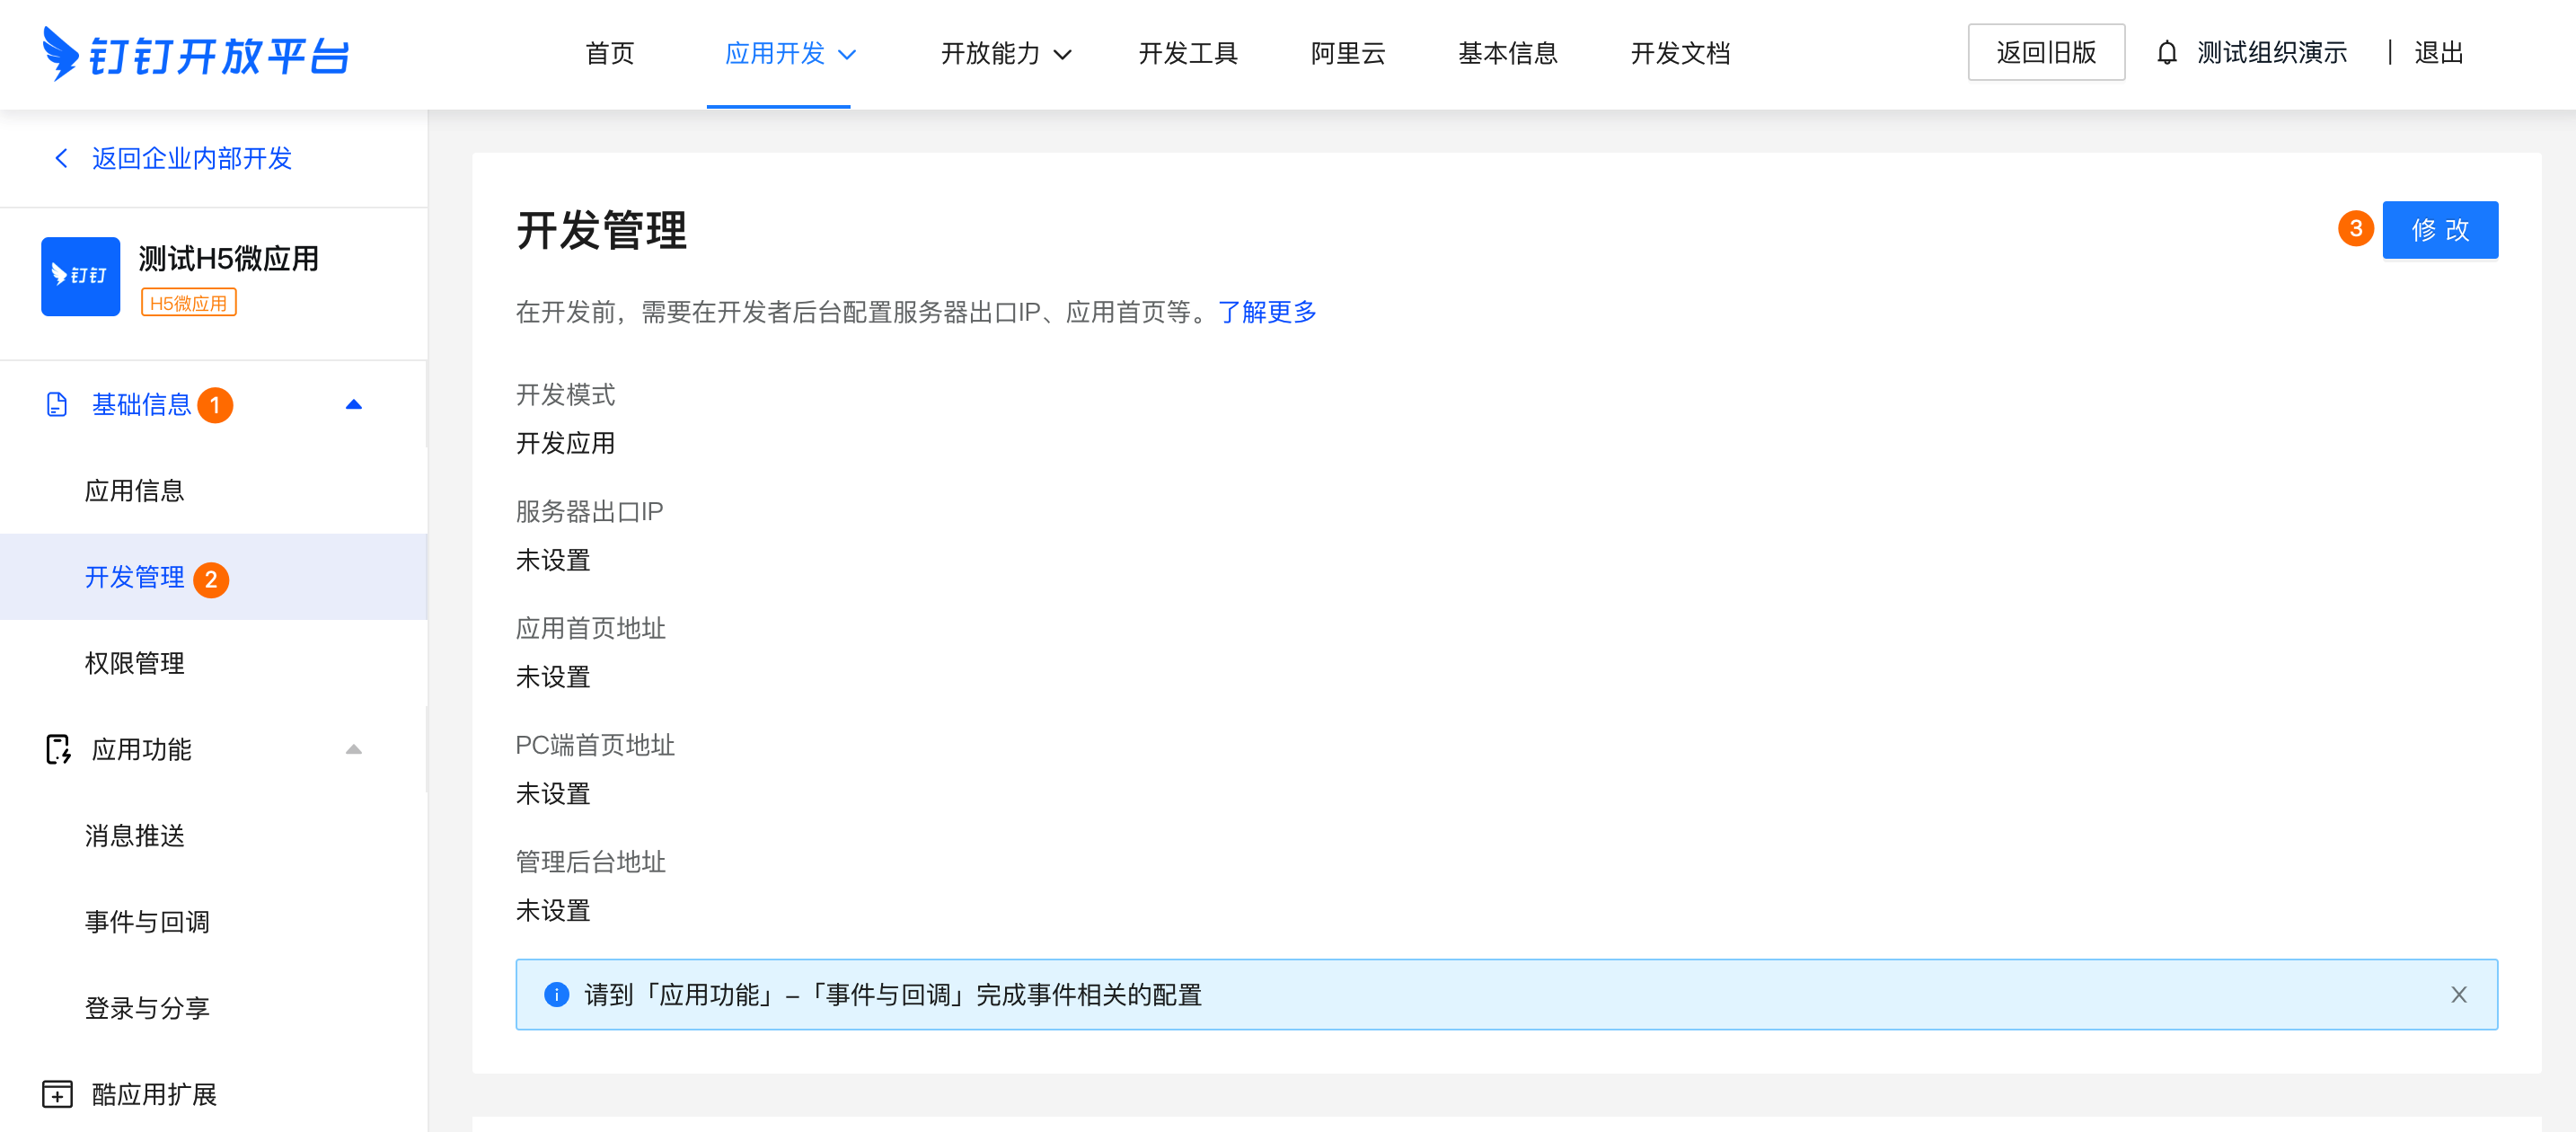Collapse the 应用功能 section arrow
The width and height of the screenshot is (2576, 1132).
point(353,749)
